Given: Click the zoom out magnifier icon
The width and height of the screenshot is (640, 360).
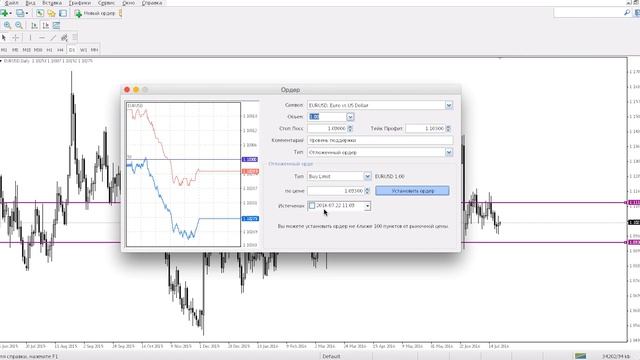Looking at the screenshot, I should click(19, 25).
